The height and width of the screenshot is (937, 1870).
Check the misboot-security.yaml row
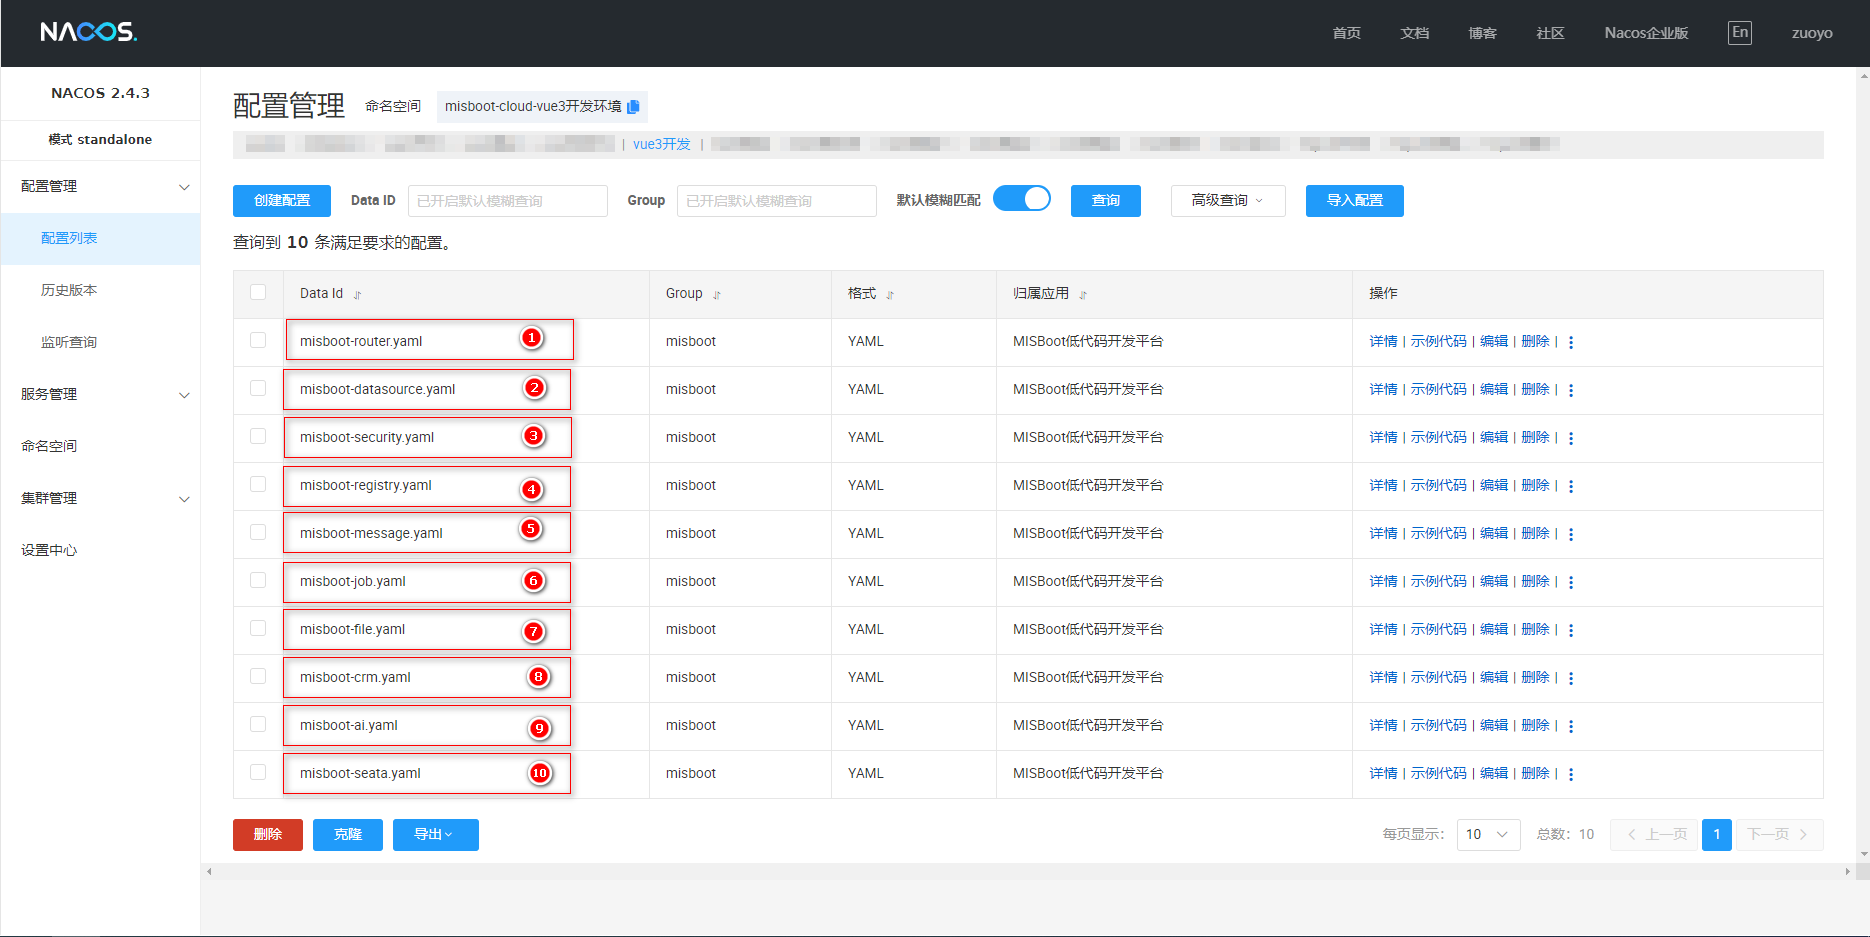pyautogui.click(x=258, y=436)
